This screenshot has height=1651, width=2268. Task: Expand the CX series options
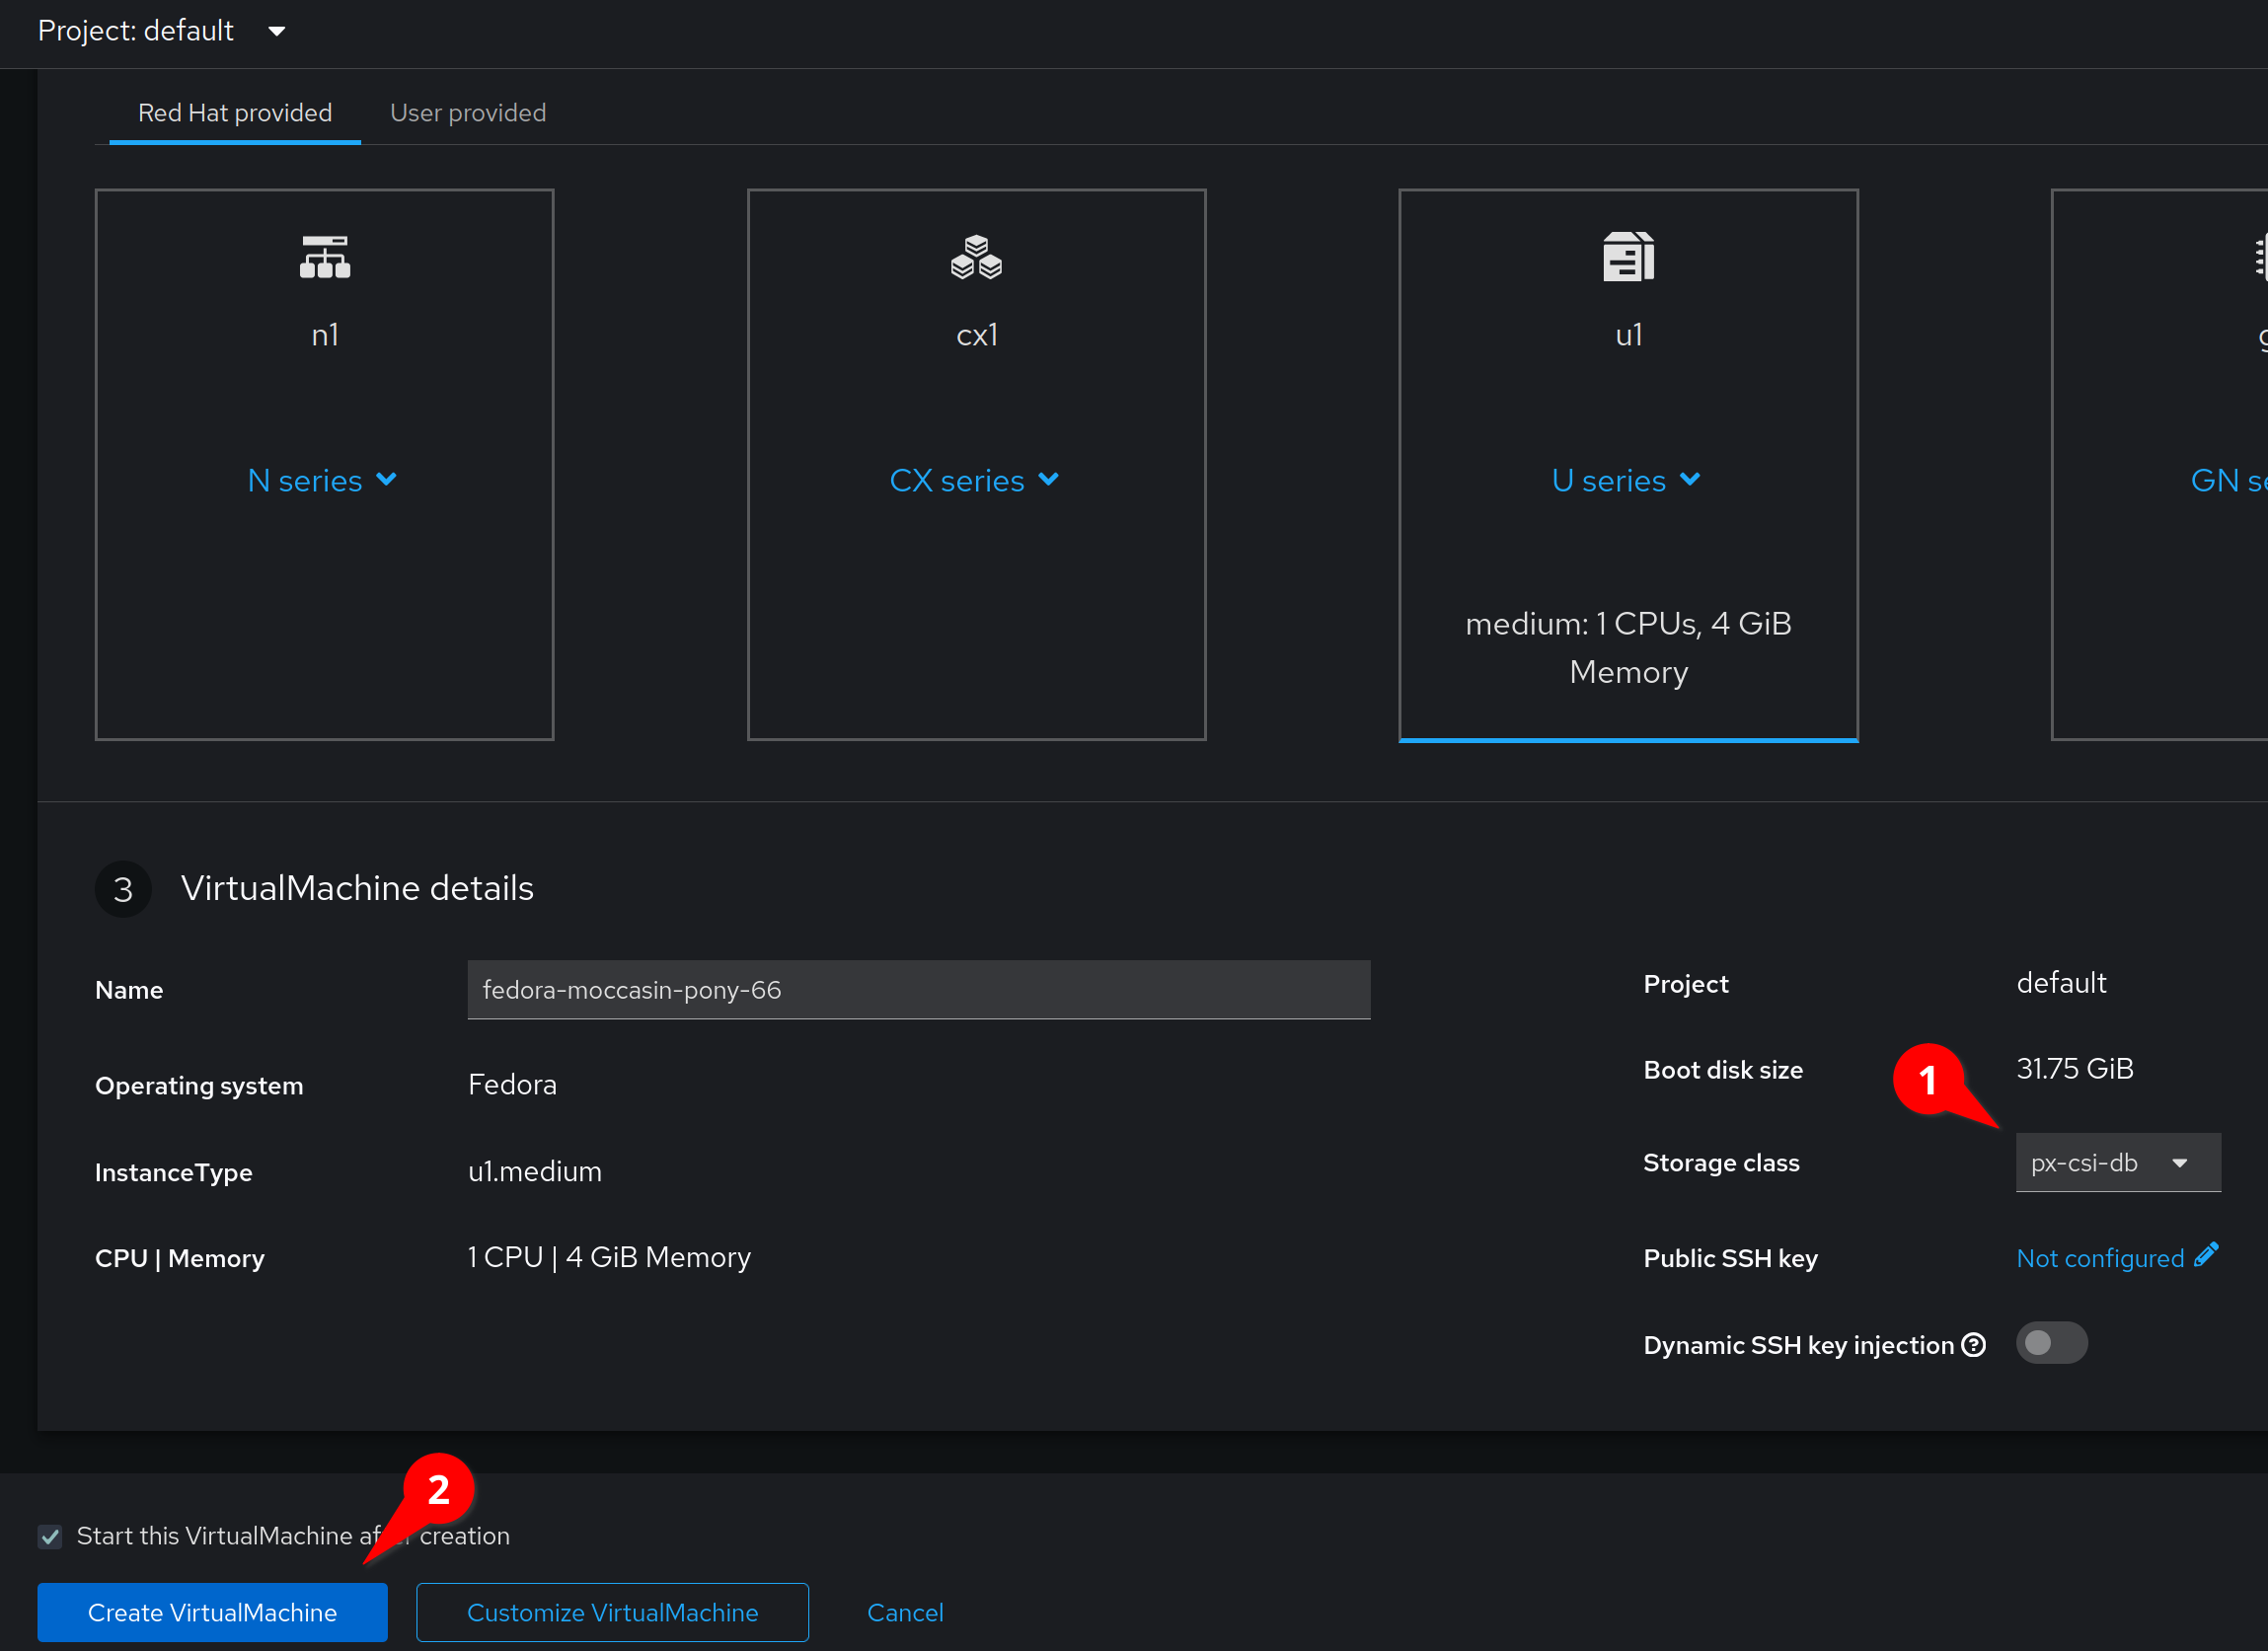(975, 480)
